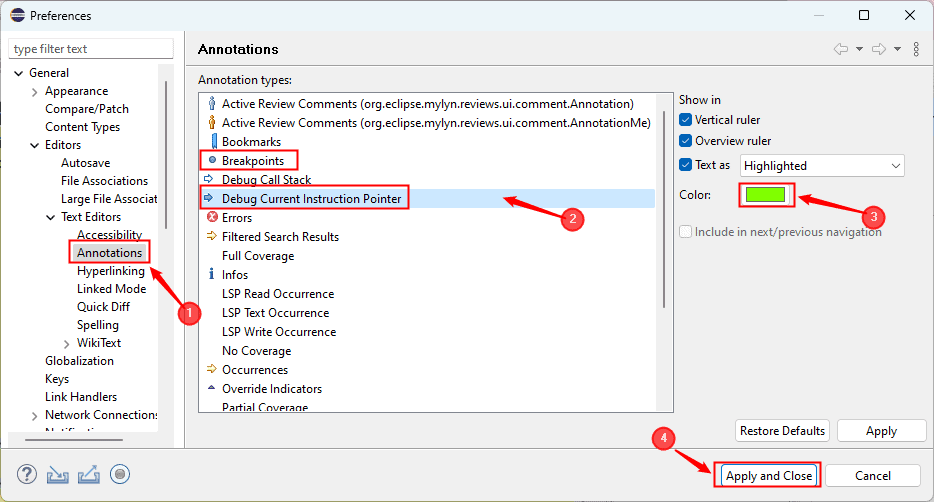Click the Oomph recorder circle icon
The height and width of the screenshot is (502, 934).
[120, 474]
